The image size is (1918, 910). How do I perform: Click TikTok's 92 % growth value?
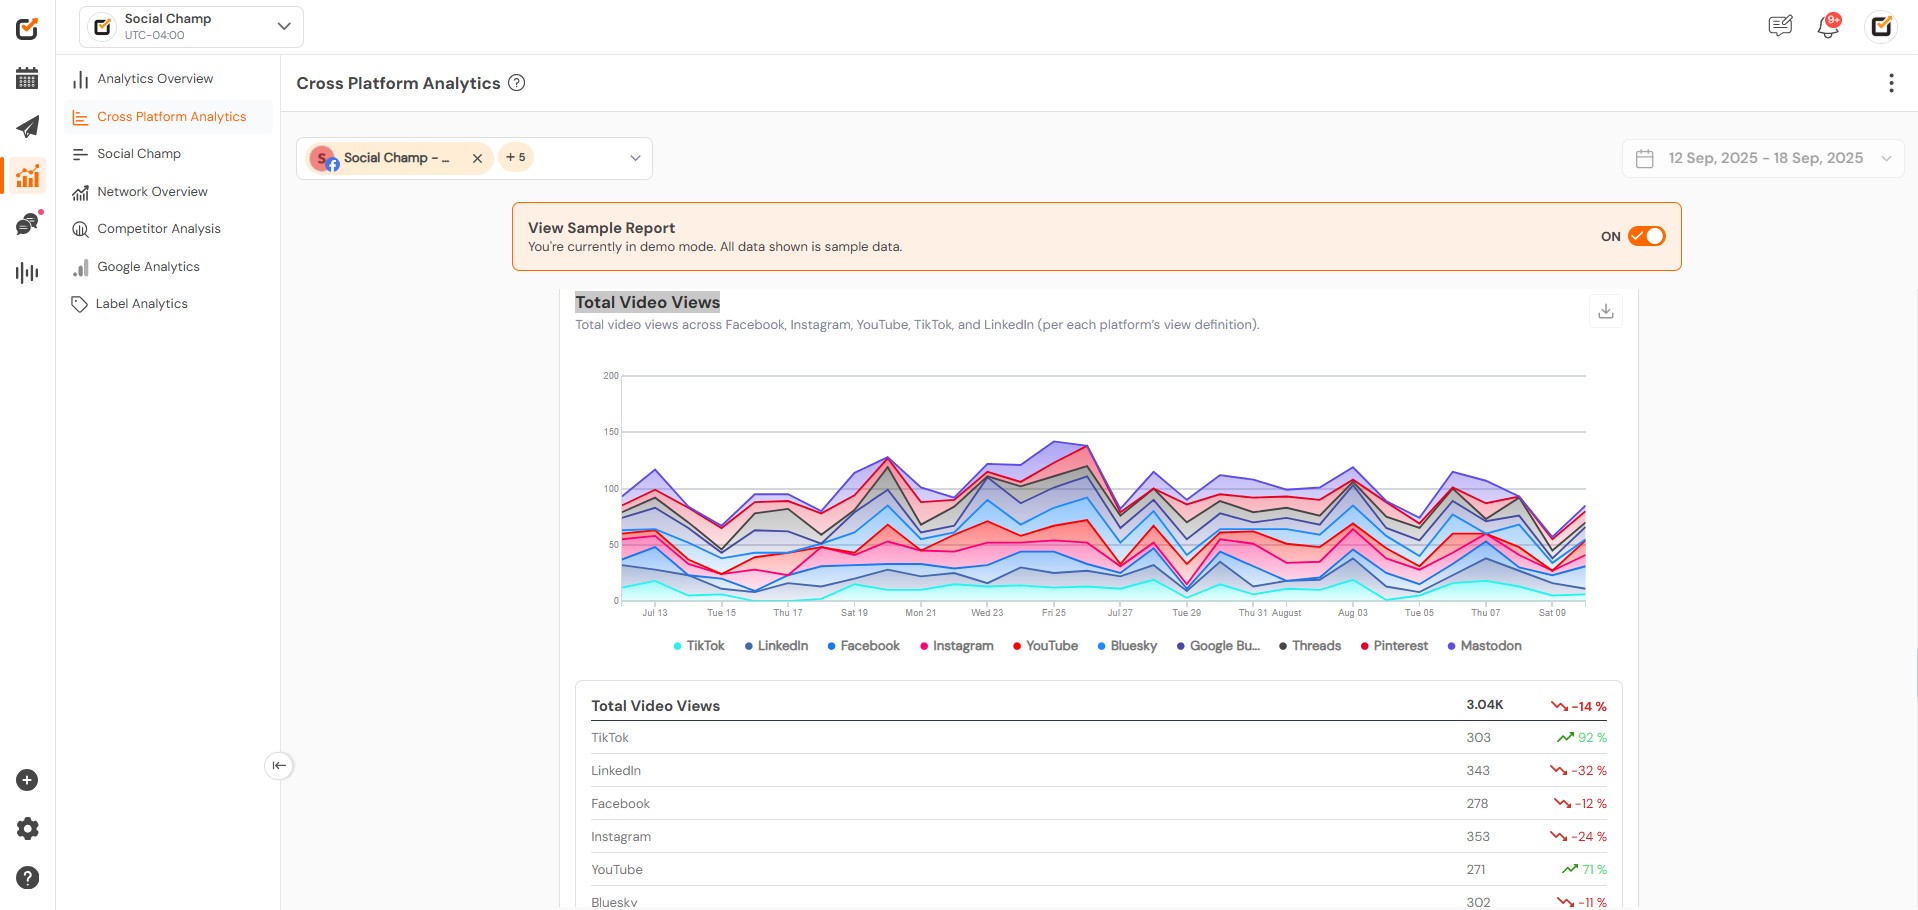1582,738
